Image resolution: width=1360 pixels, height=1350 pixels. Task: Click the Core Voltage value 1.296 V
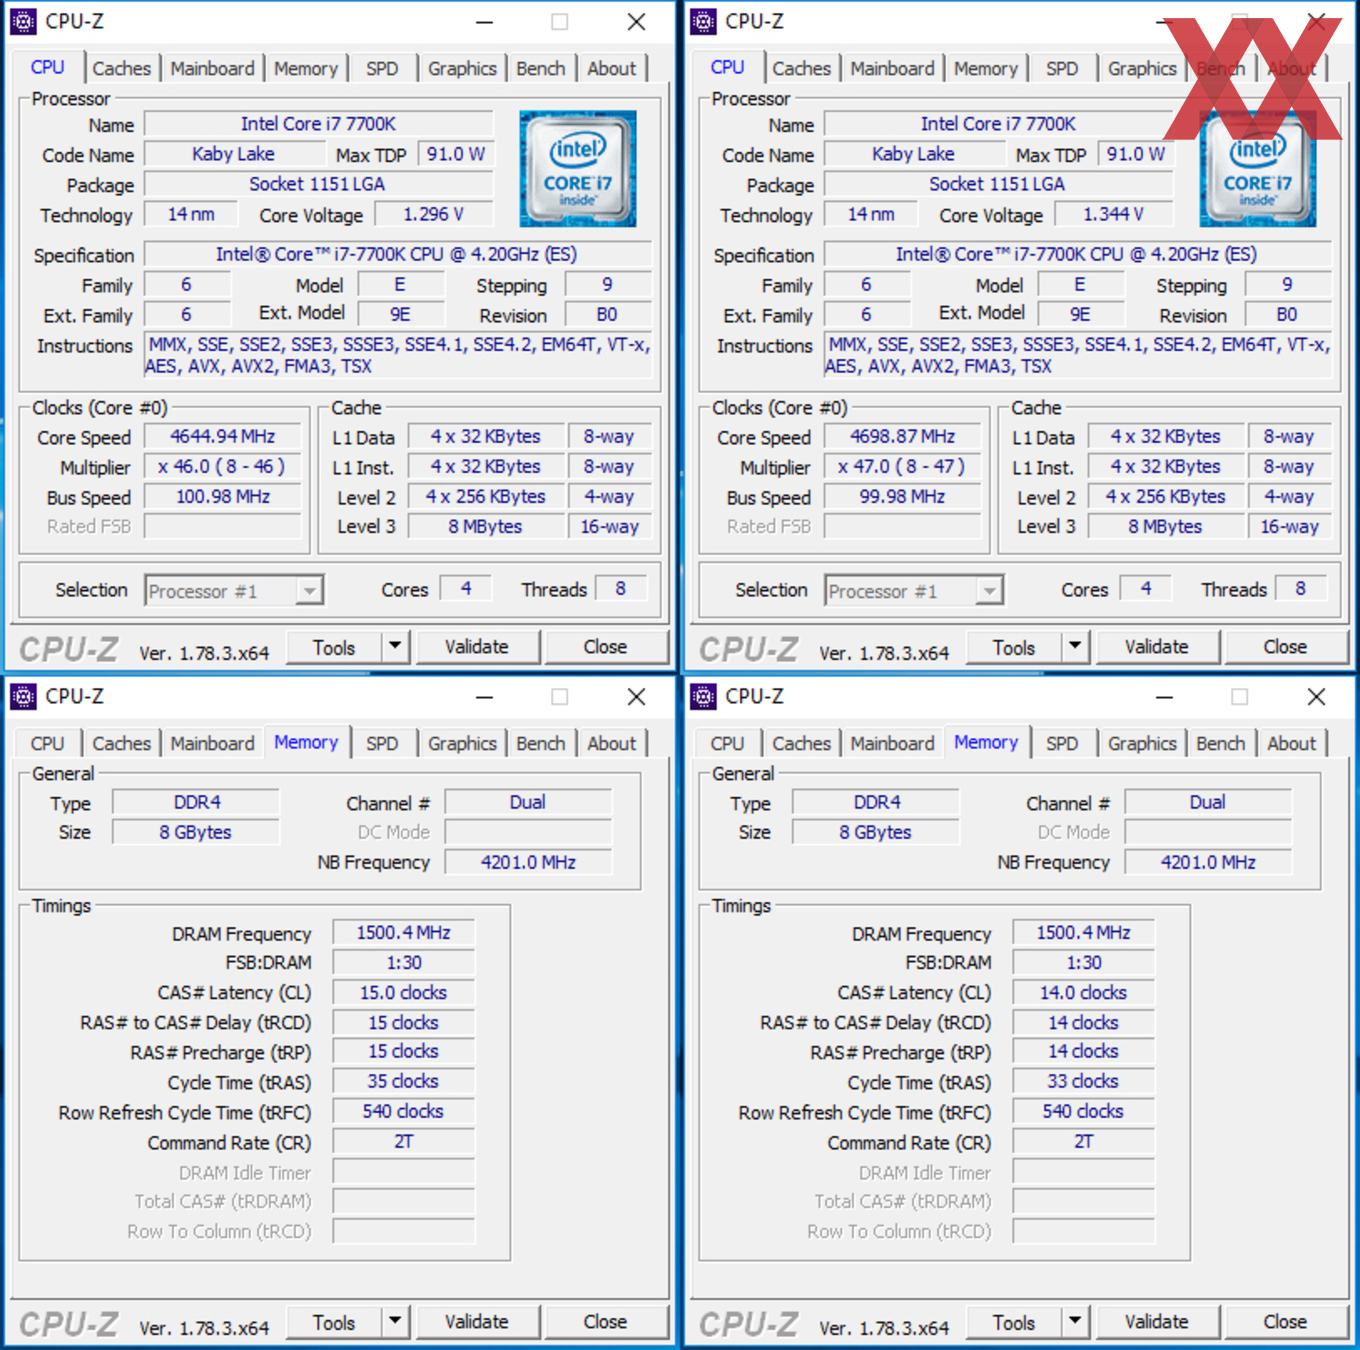pos(434,215)
